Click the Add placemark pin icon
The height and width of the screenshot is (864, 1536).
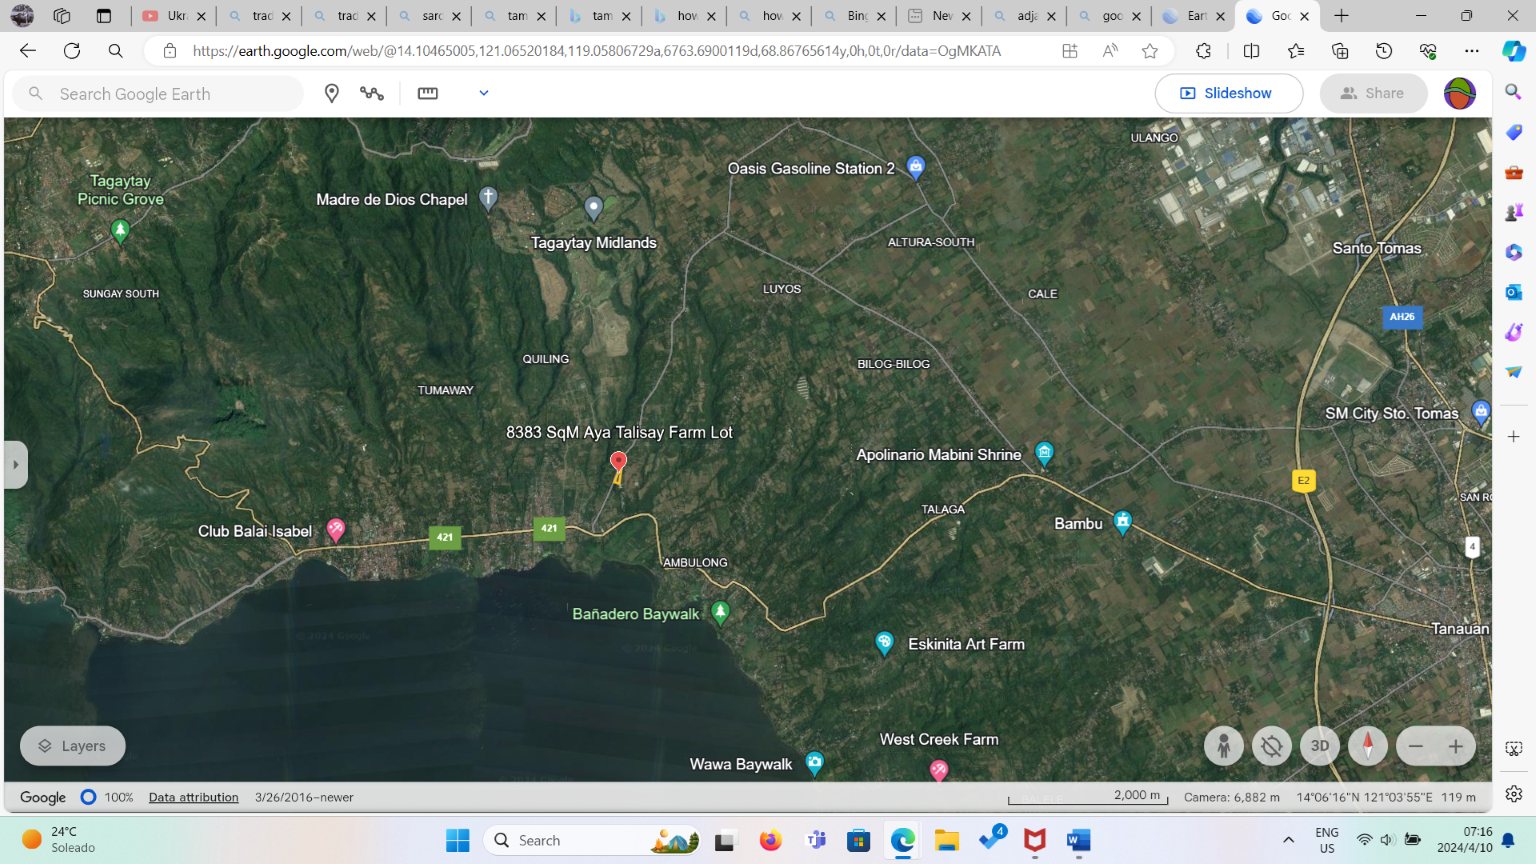(x=332, y=93)
